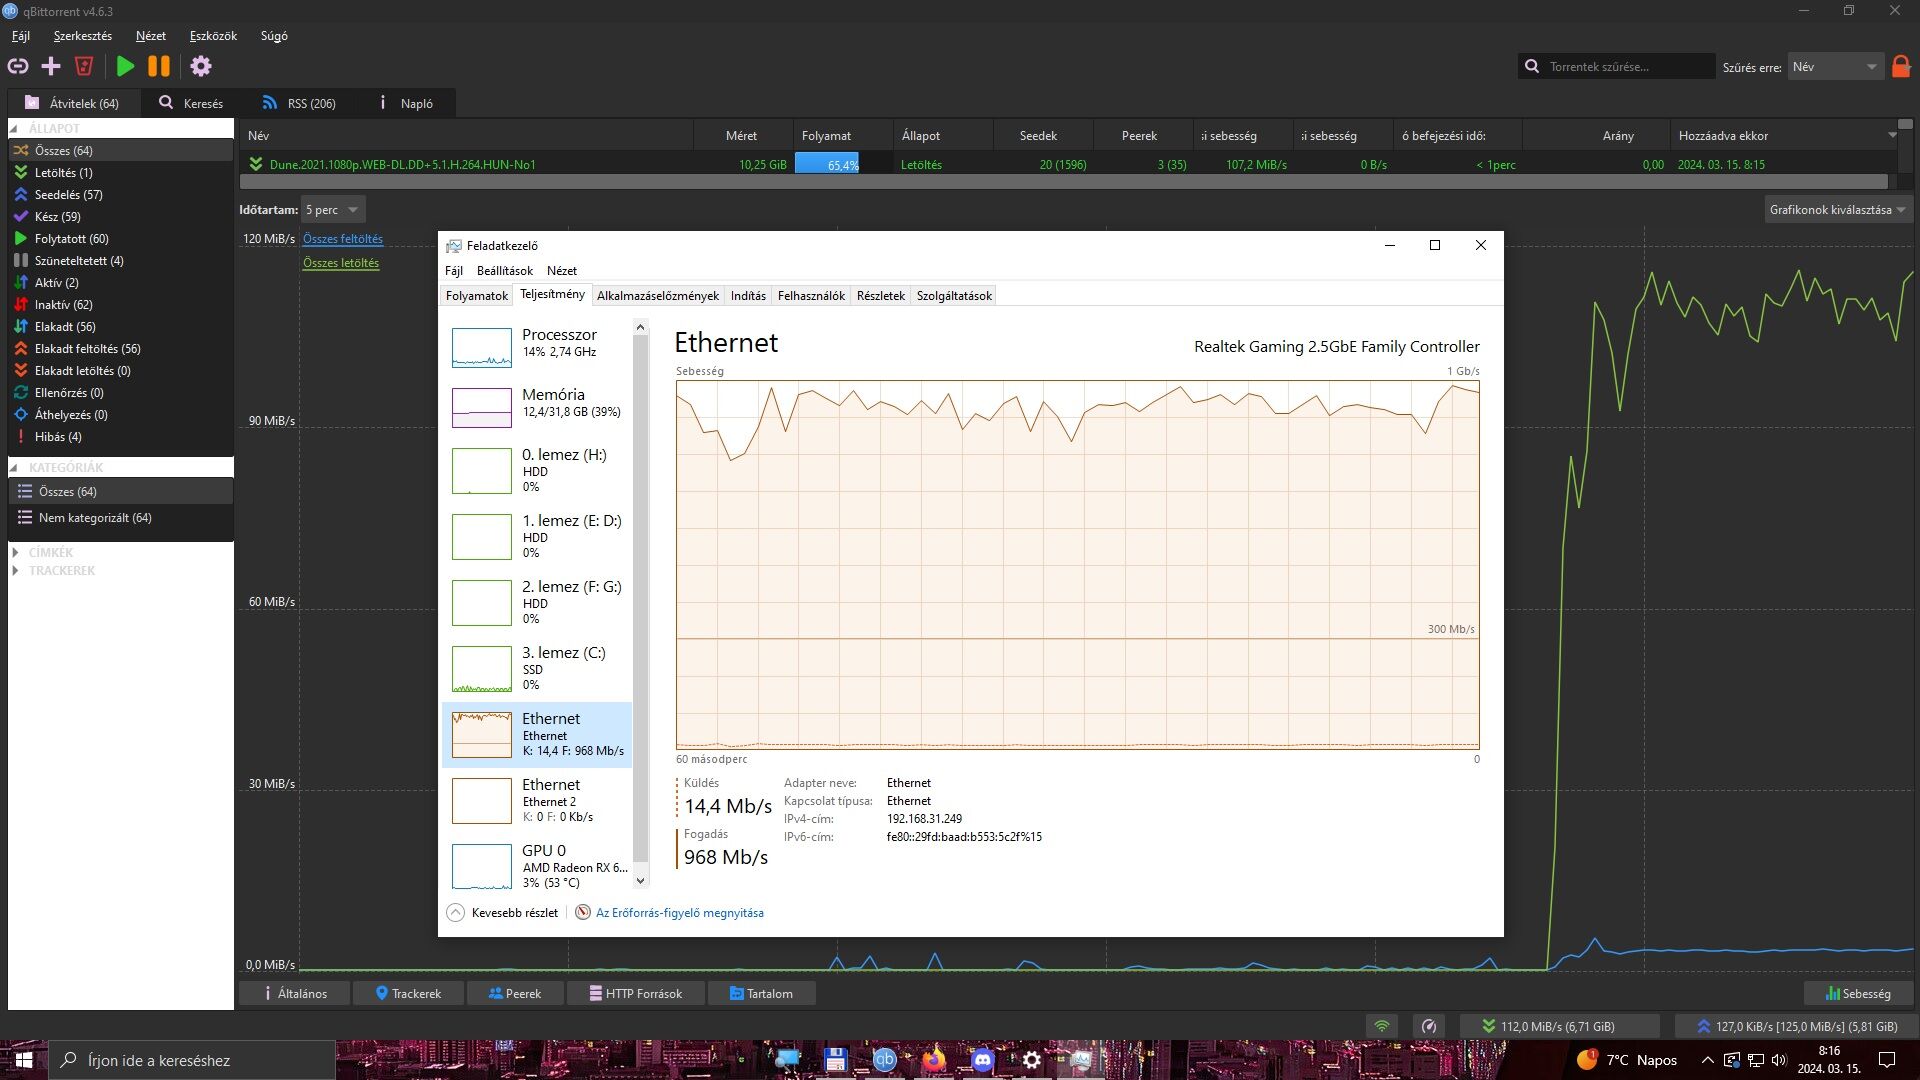Click torrent list horizontal scrollbar
1920x1080 pixels.
pyautogui.click(x=1063, y=182)
